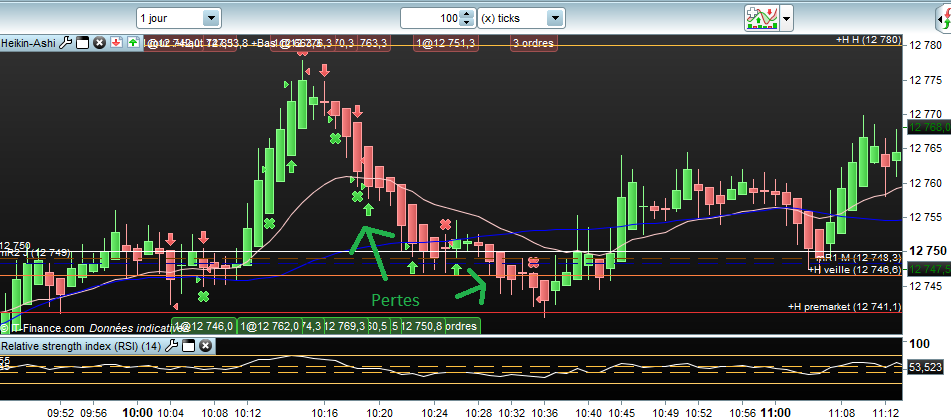Select the green '1@12 746,0' order label

[204, 326]
